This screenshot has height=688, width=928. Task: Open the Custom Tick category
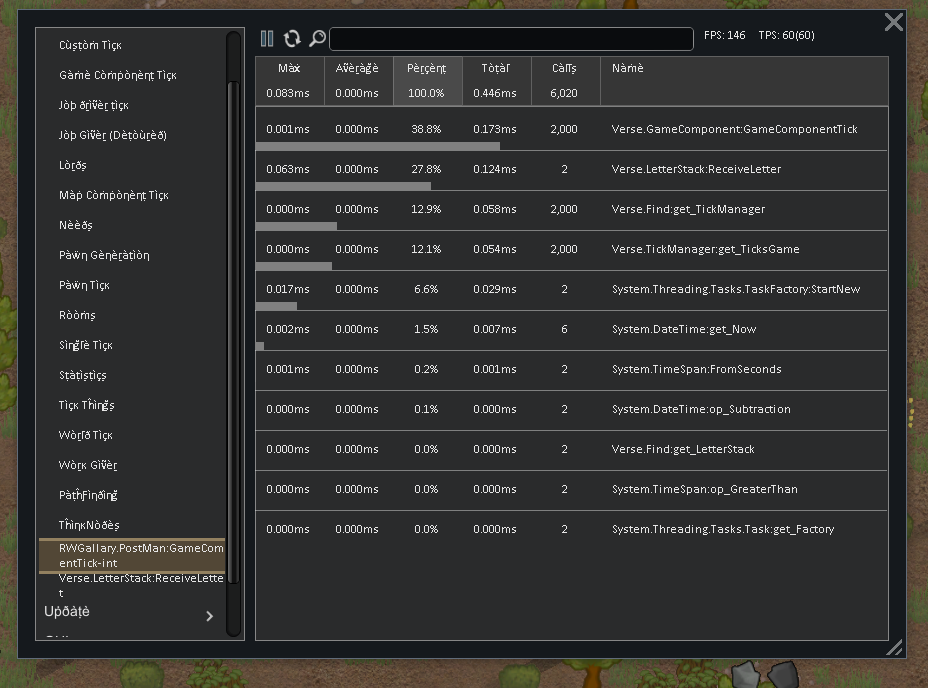coord(90,45)
